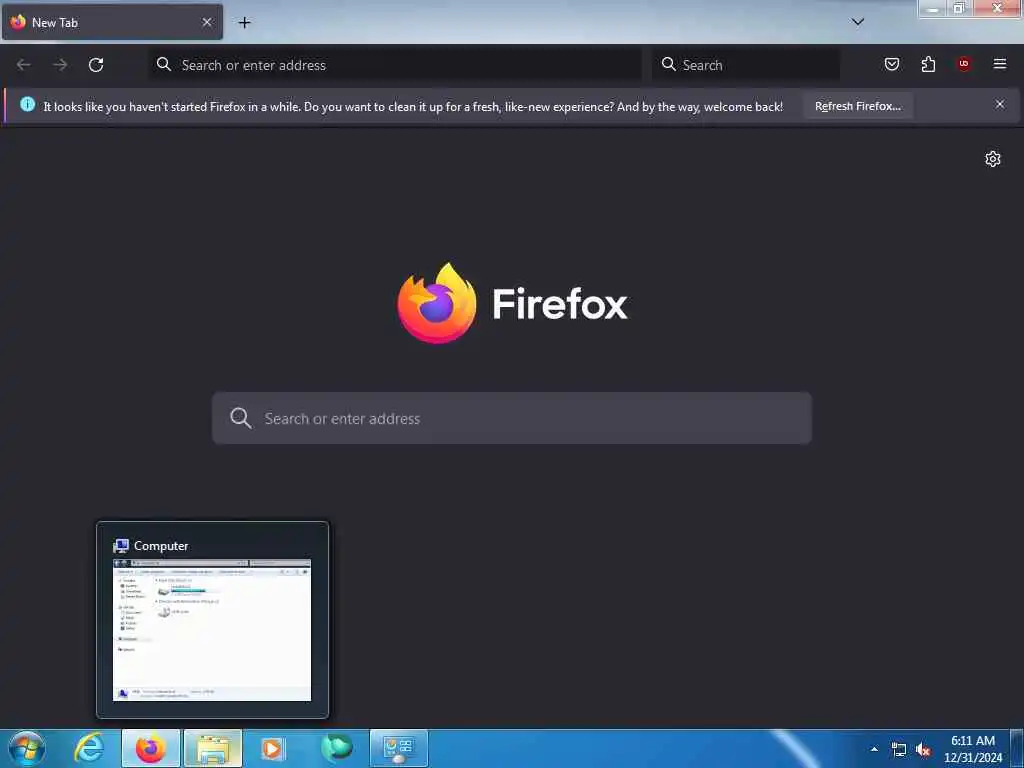This screenshot has width=1024, height=768.
Task: Close the New Tab tab
Action: pyautogui.click(x=207, y=22)
